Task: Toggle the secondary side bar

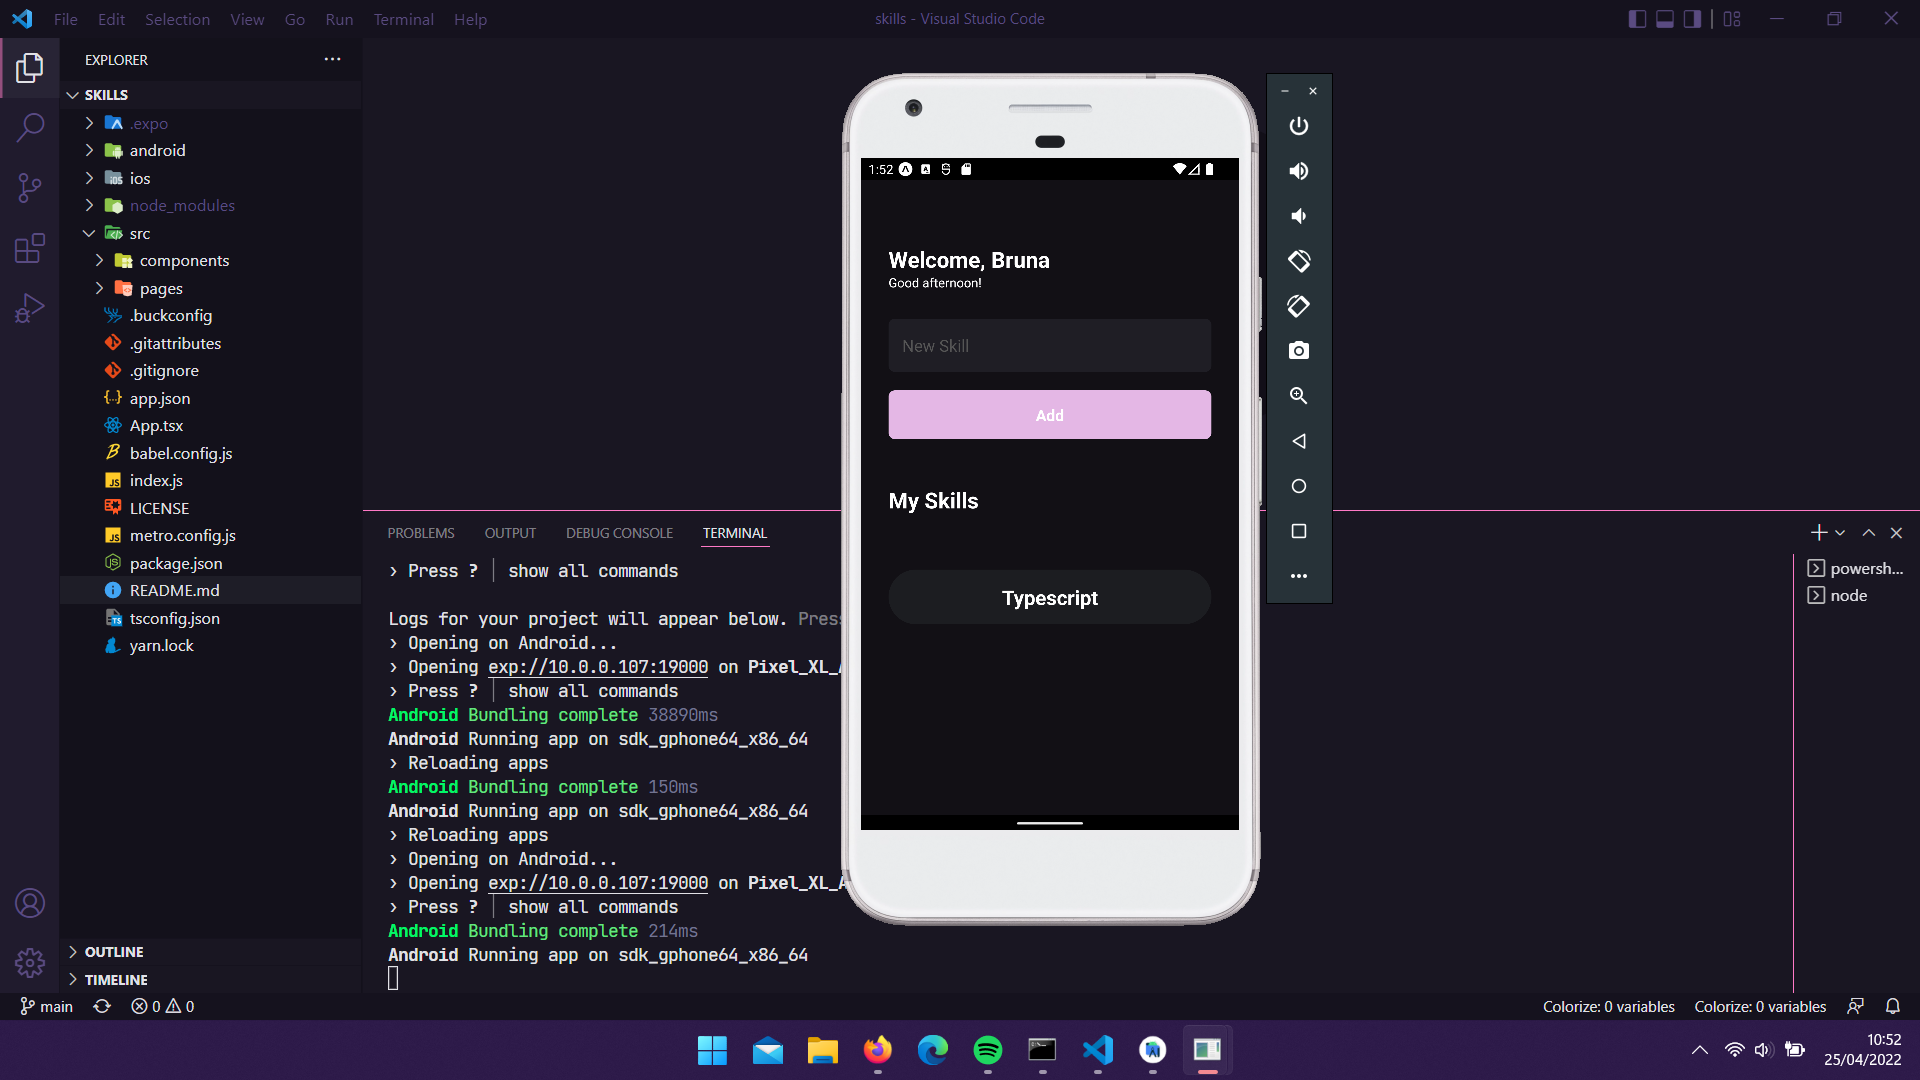Action: [x=1692, y=18]
